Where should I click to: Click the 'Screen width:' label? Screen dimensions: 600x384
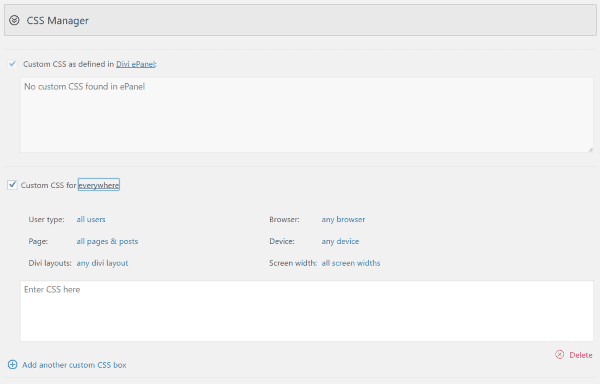pos(293,263)
